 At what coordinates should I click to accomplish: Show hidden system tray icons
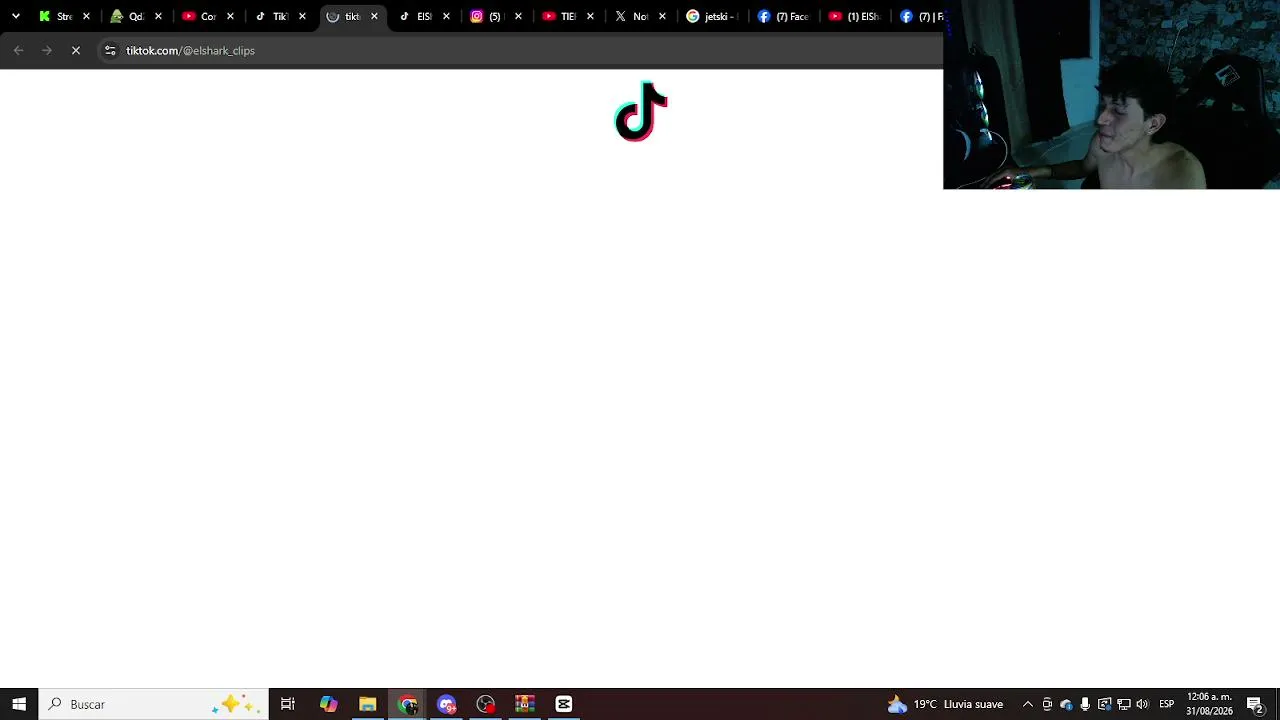pos(1027,704)
